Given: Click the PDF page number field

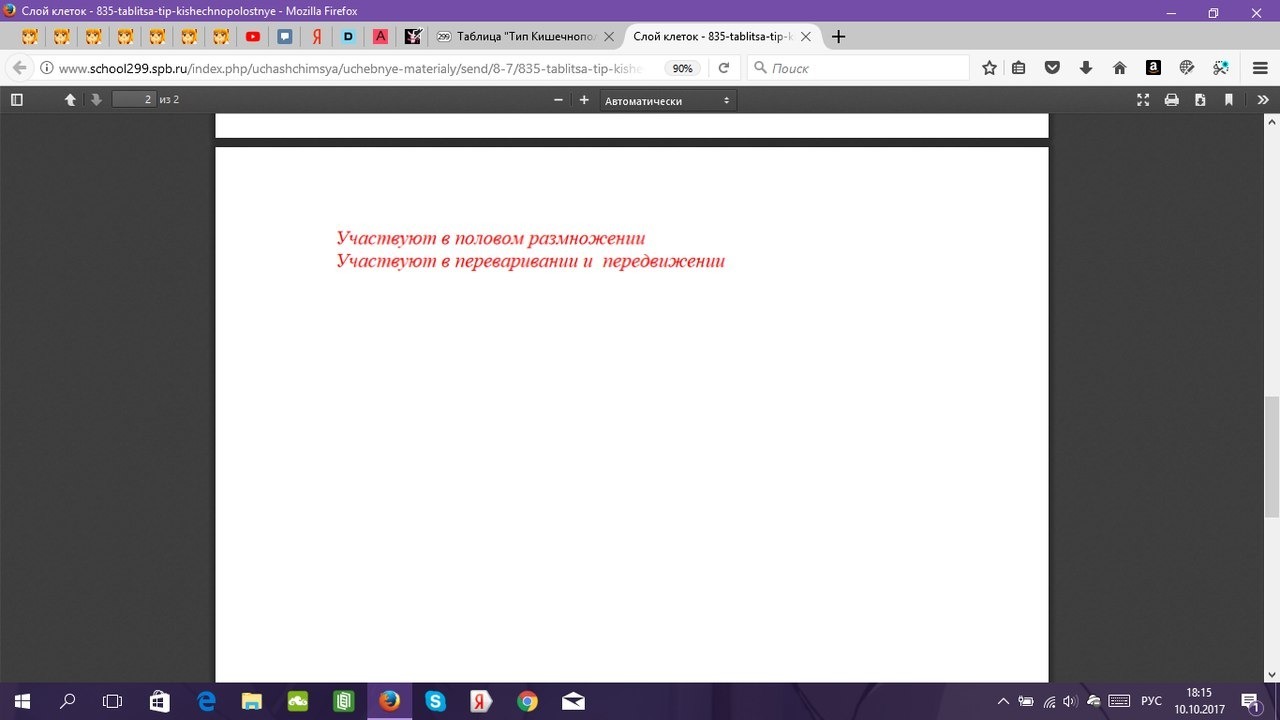Looking at the screenshot, I should 134,100.
